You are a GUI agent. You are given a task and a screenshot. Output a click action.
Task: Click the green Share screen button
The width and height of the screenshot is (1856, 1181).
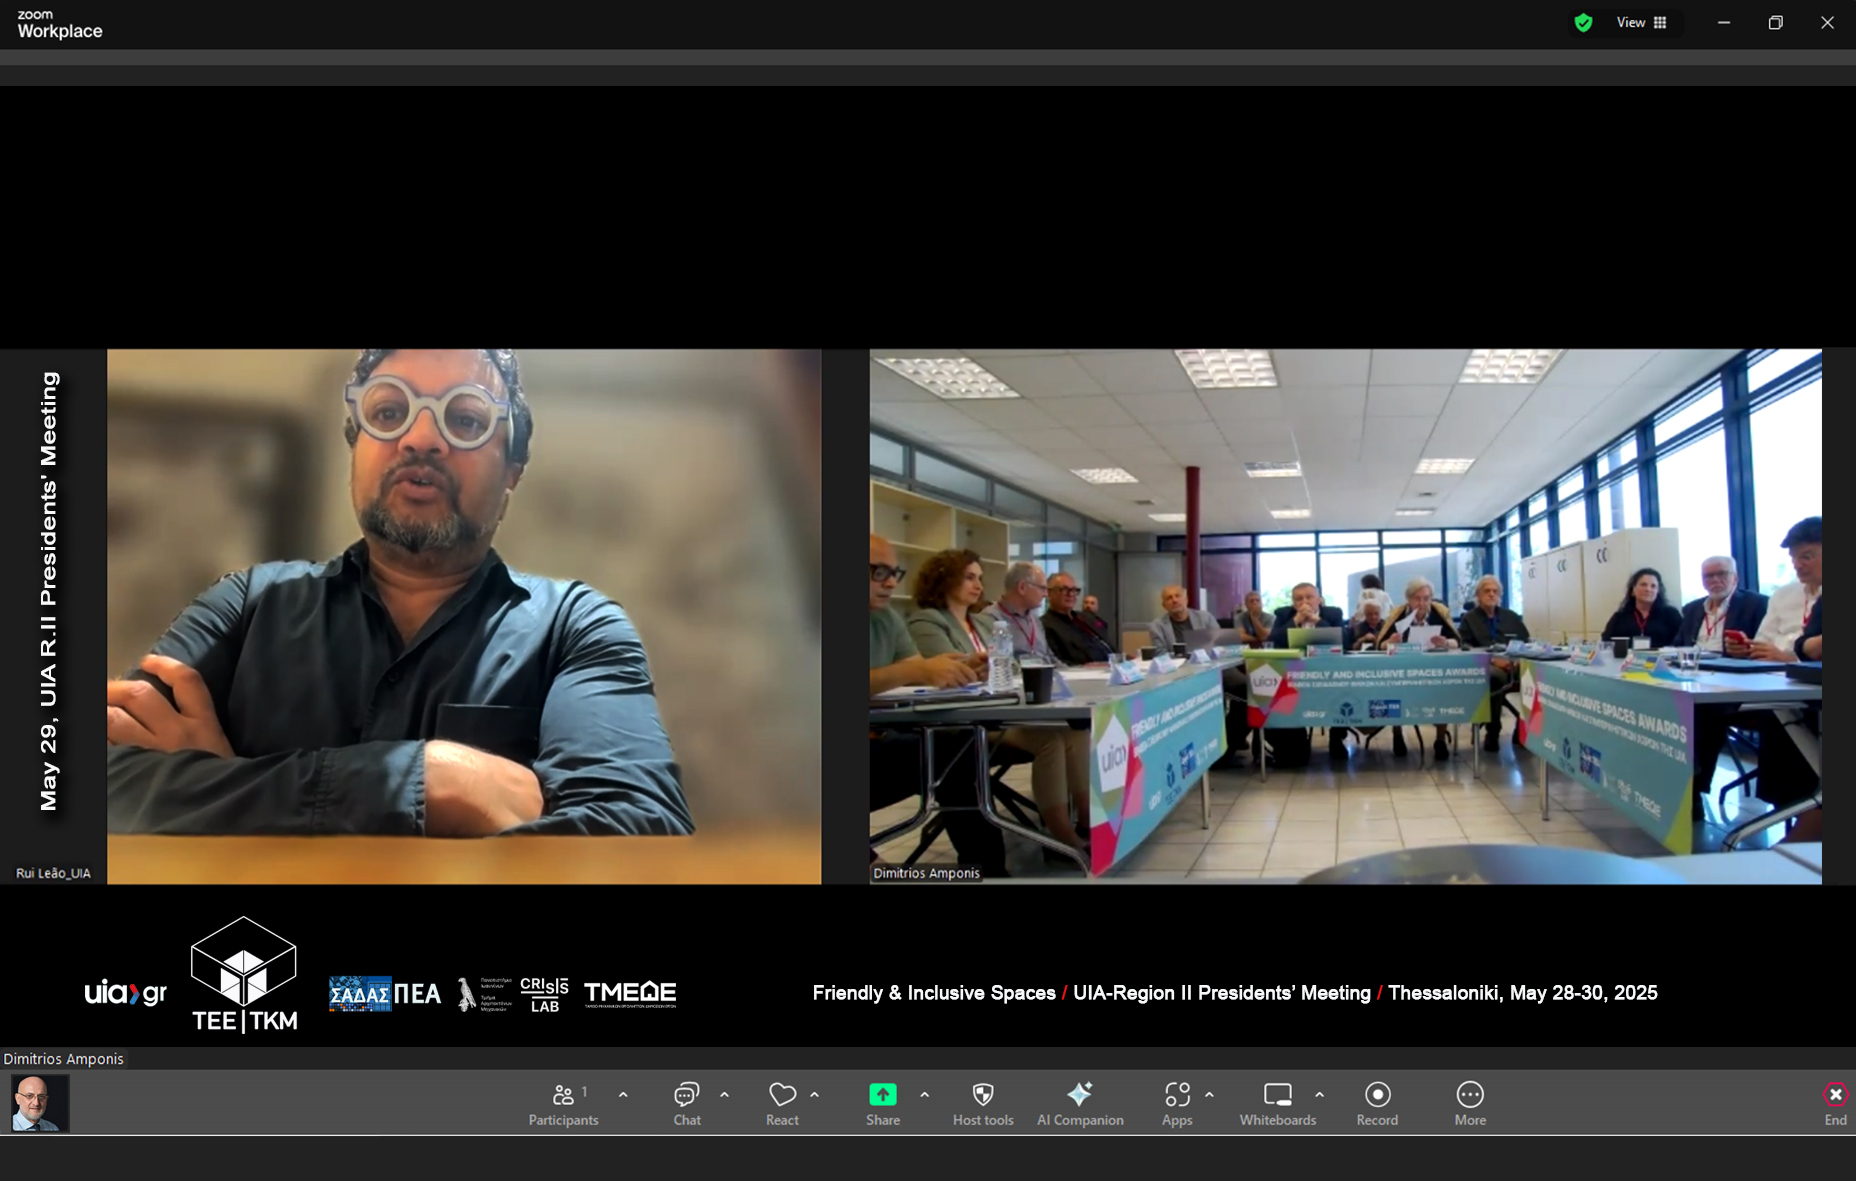coord(883,1104)
